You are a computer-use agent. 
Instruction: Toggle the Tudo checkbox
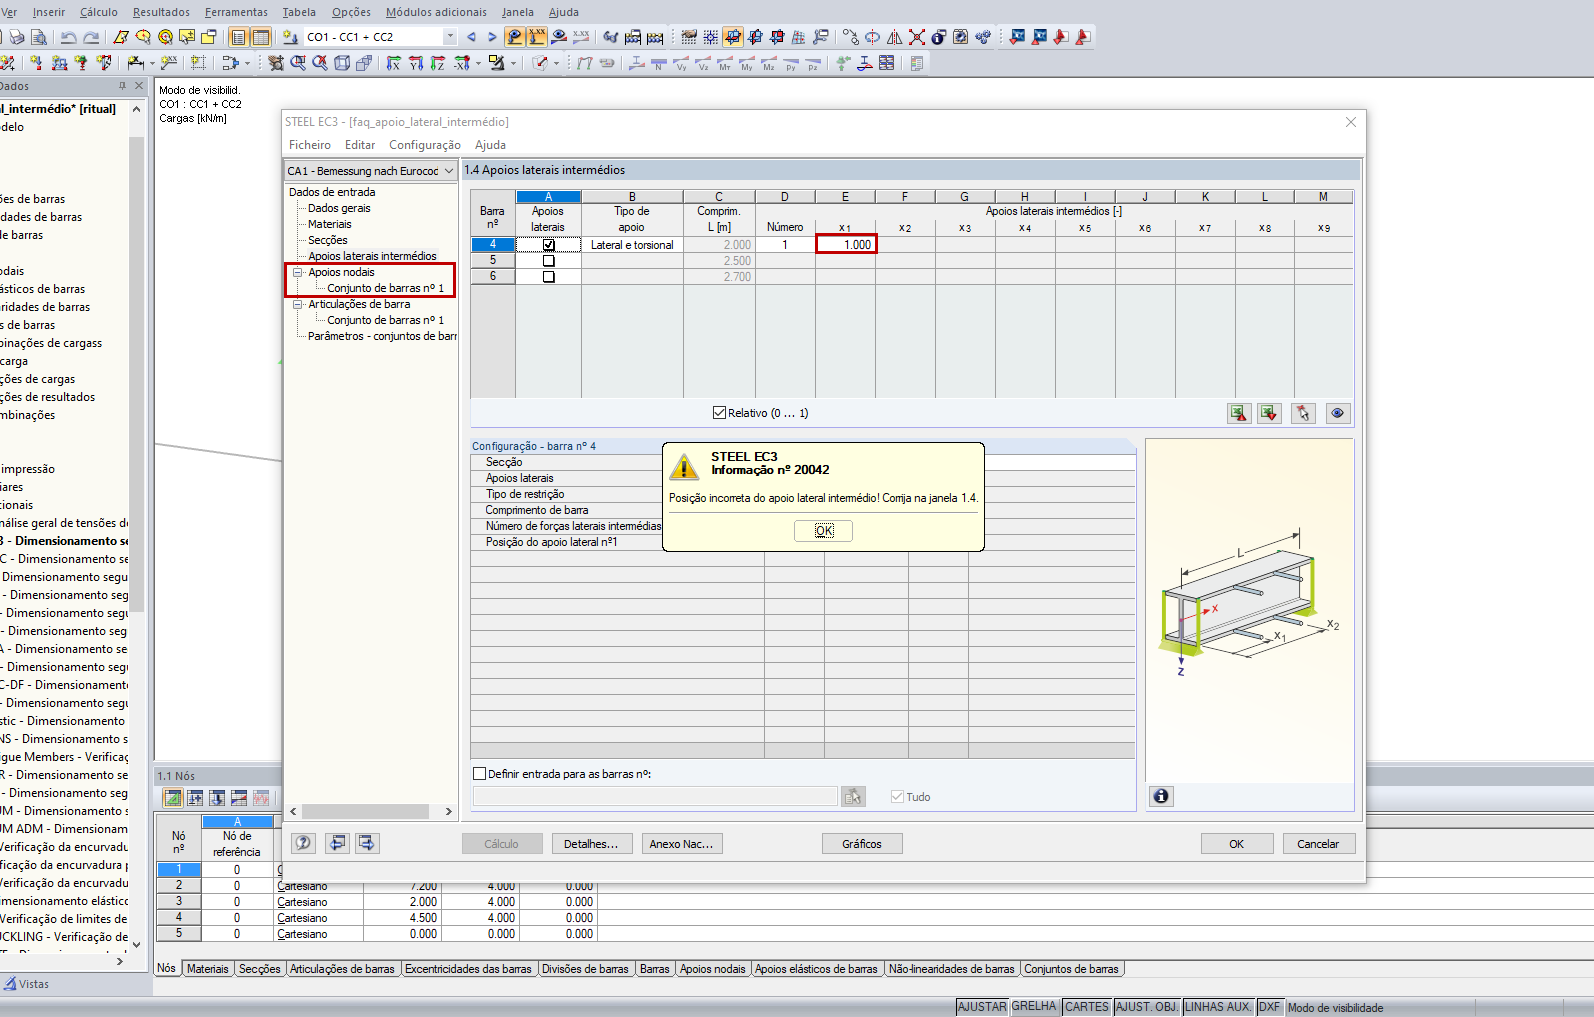pos(897,797)
